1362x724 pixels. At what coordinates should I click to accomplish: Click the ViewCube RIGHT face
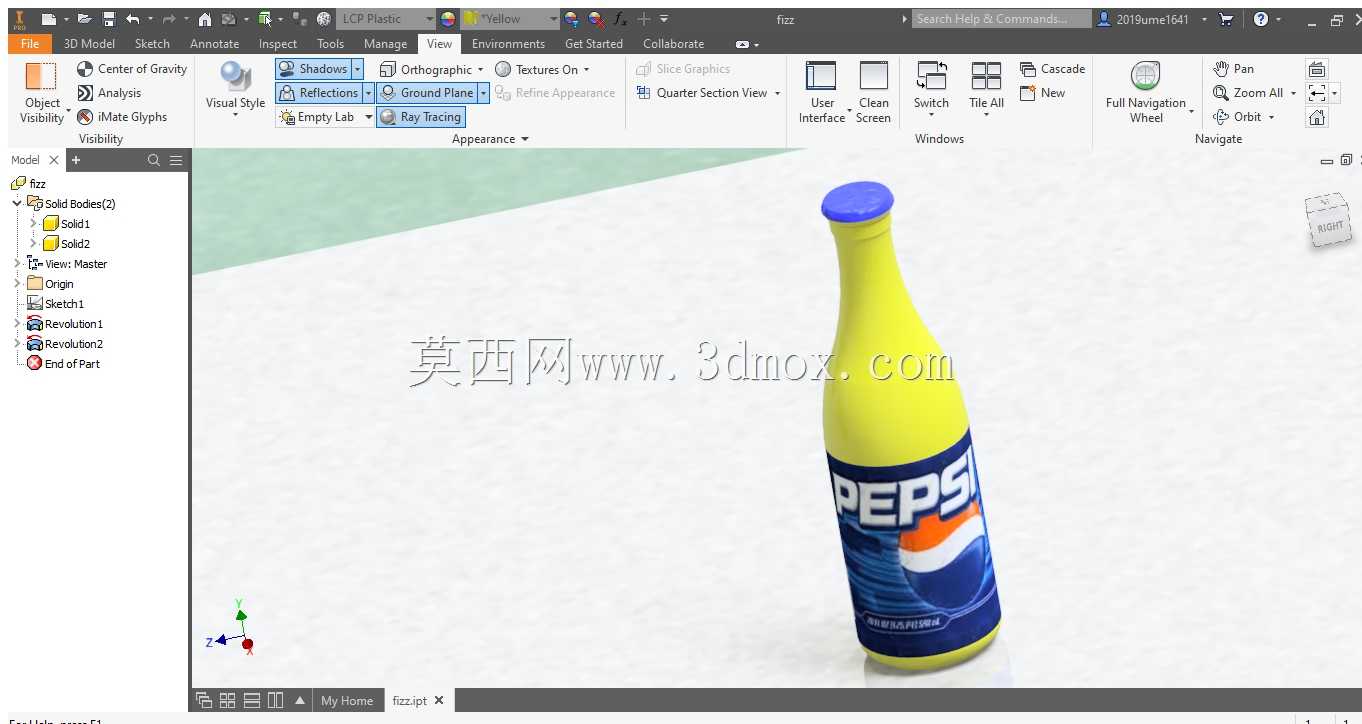click(1329, 226)
